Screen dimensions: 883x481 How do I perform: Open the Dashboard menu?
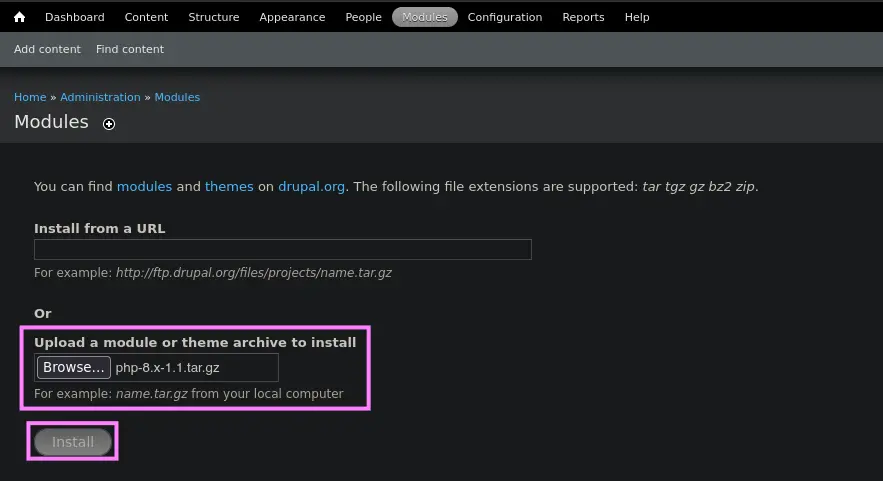[x=74, y=17]
